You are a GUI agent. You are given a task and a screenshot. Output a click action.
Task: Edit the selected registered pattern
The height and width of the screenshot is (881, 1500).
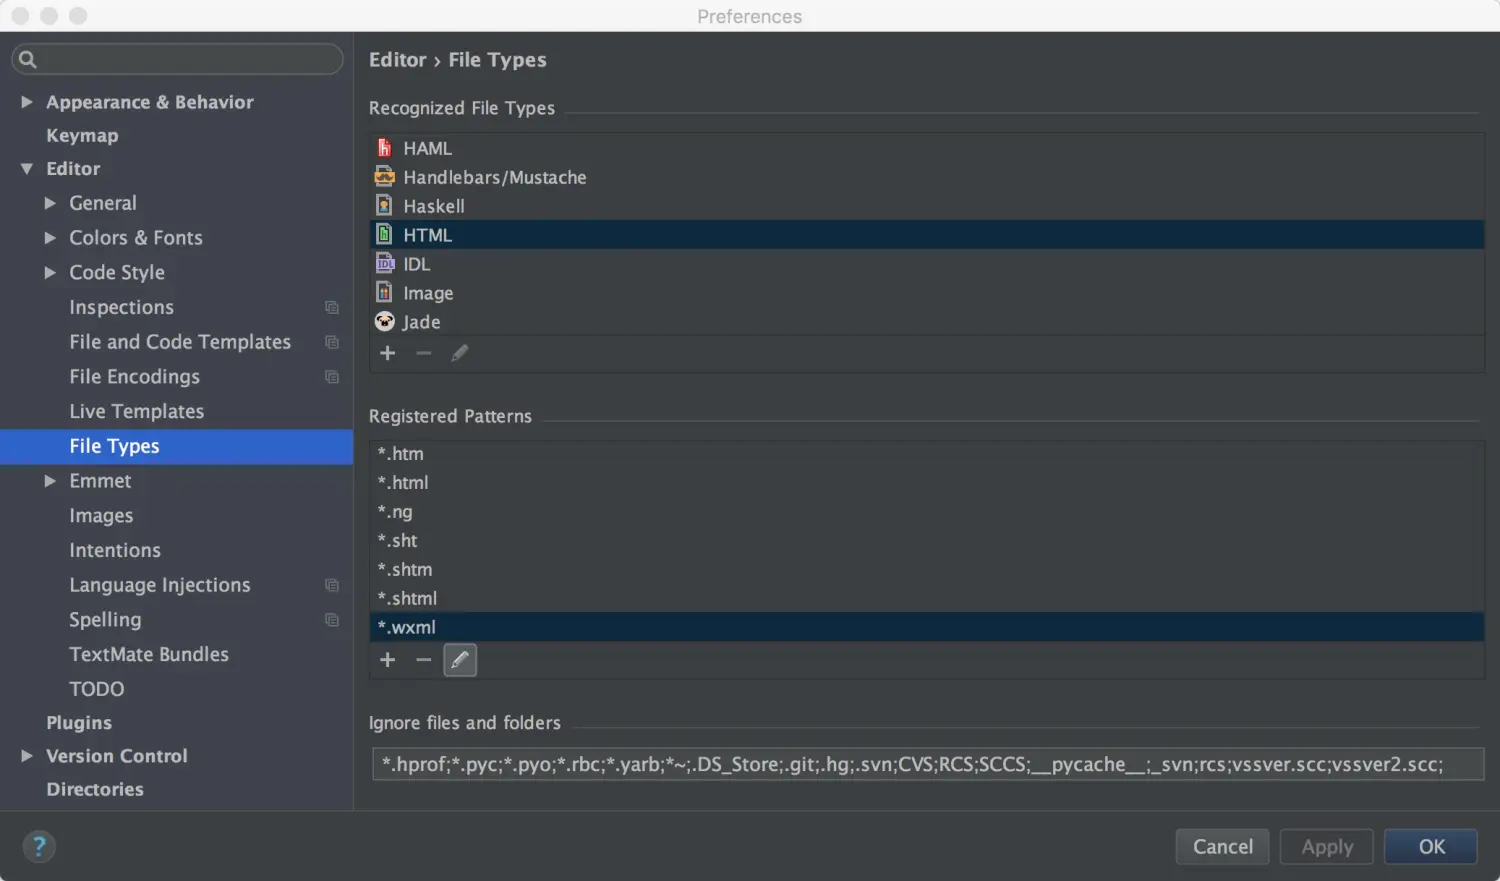[460, 660]
